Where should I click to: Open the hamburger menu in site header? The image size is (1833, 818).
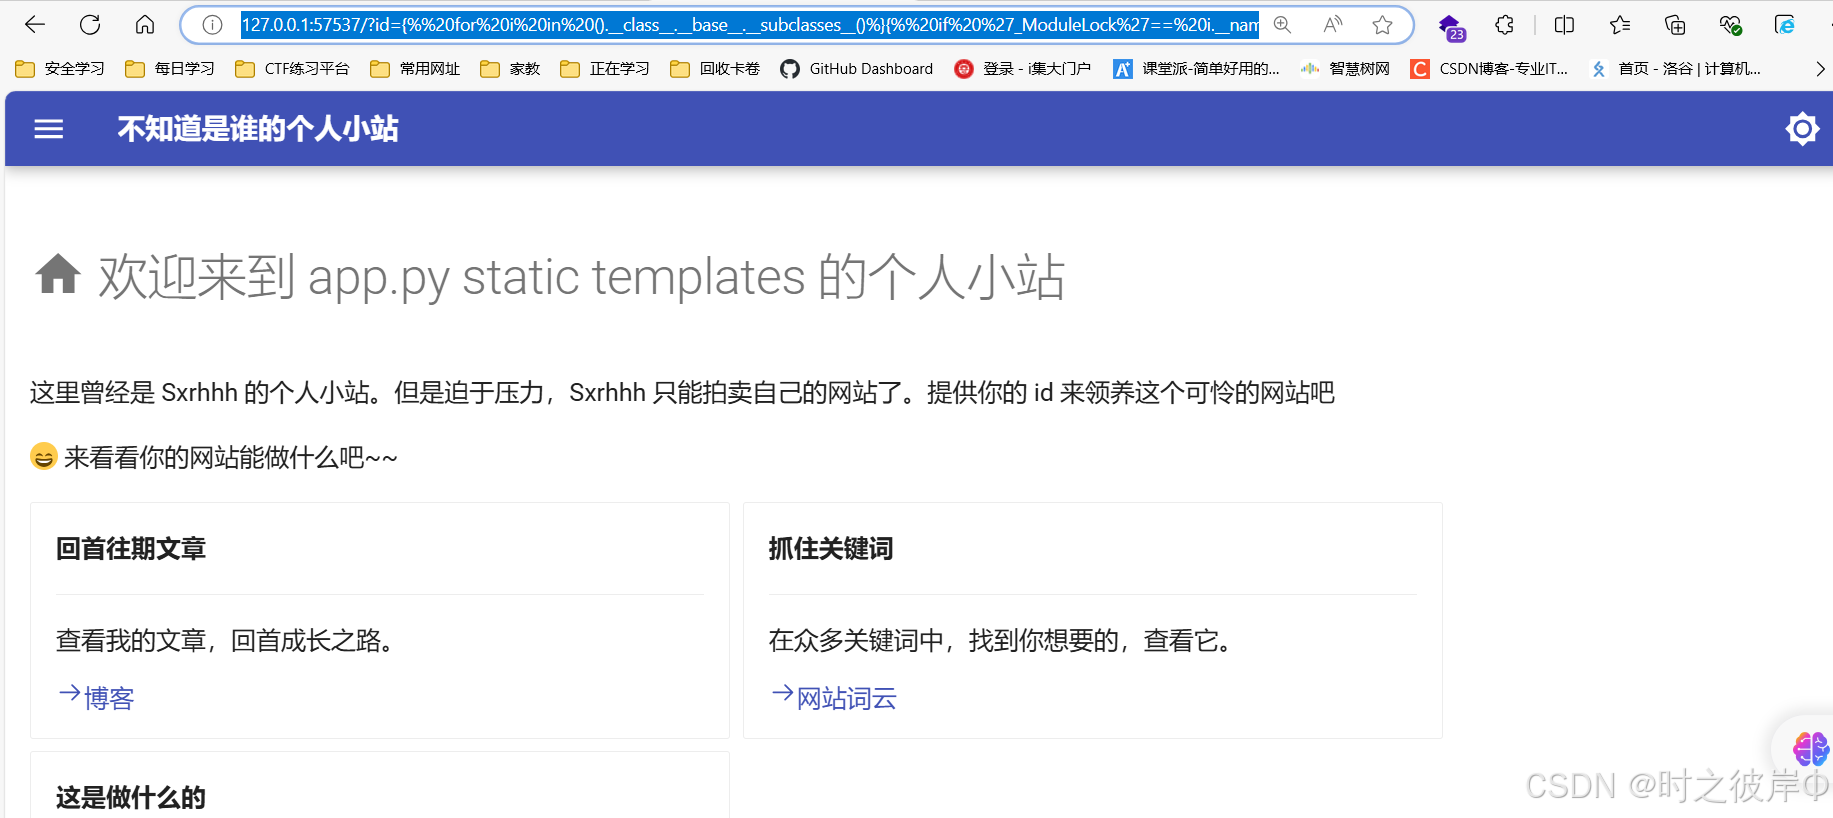[49, 129]
